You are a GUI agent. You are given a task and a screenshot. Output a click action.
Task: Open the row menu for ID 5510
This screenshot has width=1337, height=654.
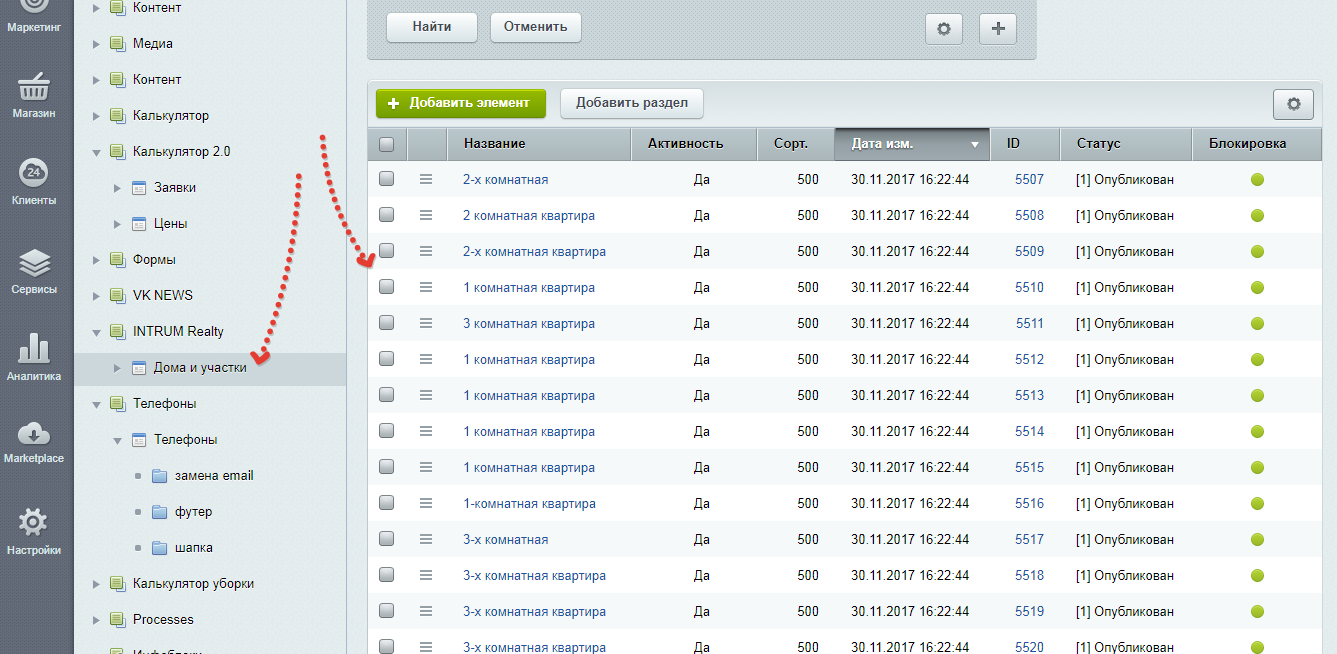(426, 287)
